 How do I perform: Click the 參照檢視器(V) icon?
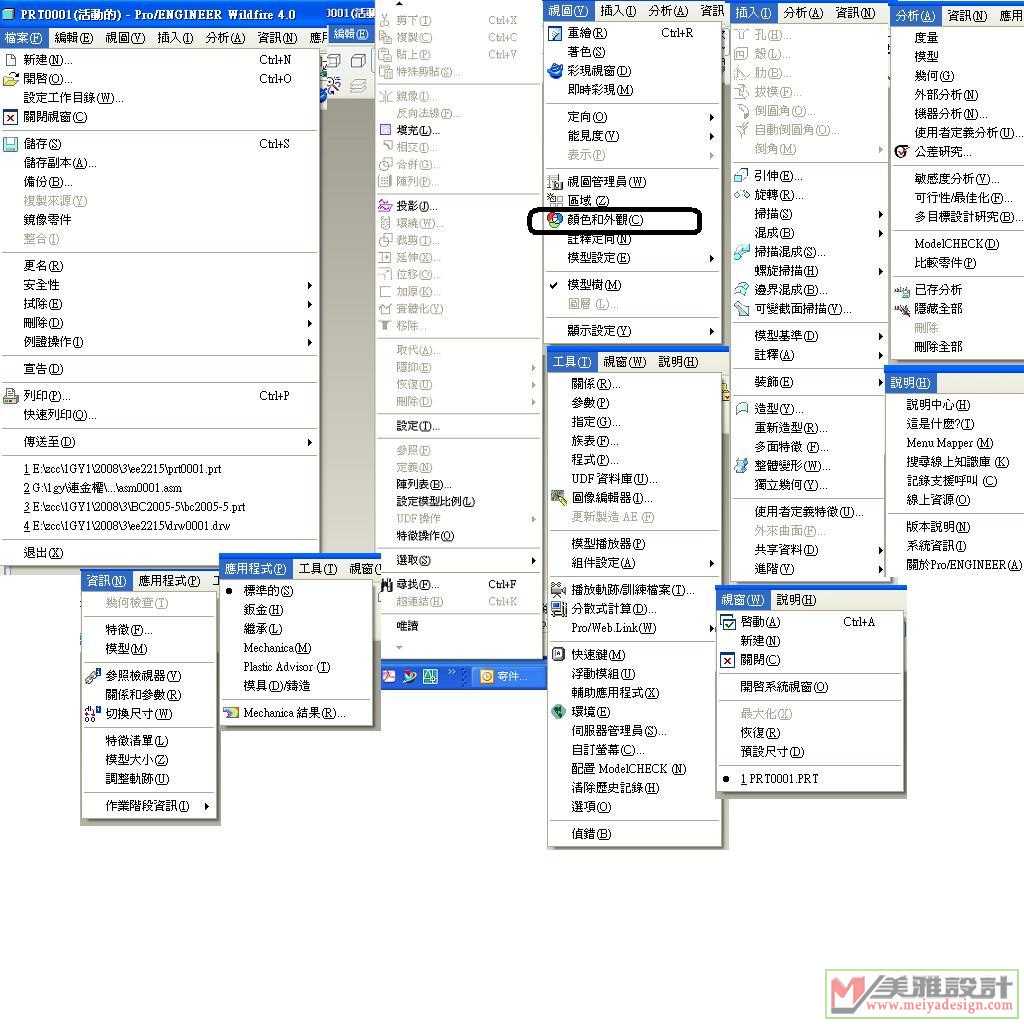click(x=93, y=676)
